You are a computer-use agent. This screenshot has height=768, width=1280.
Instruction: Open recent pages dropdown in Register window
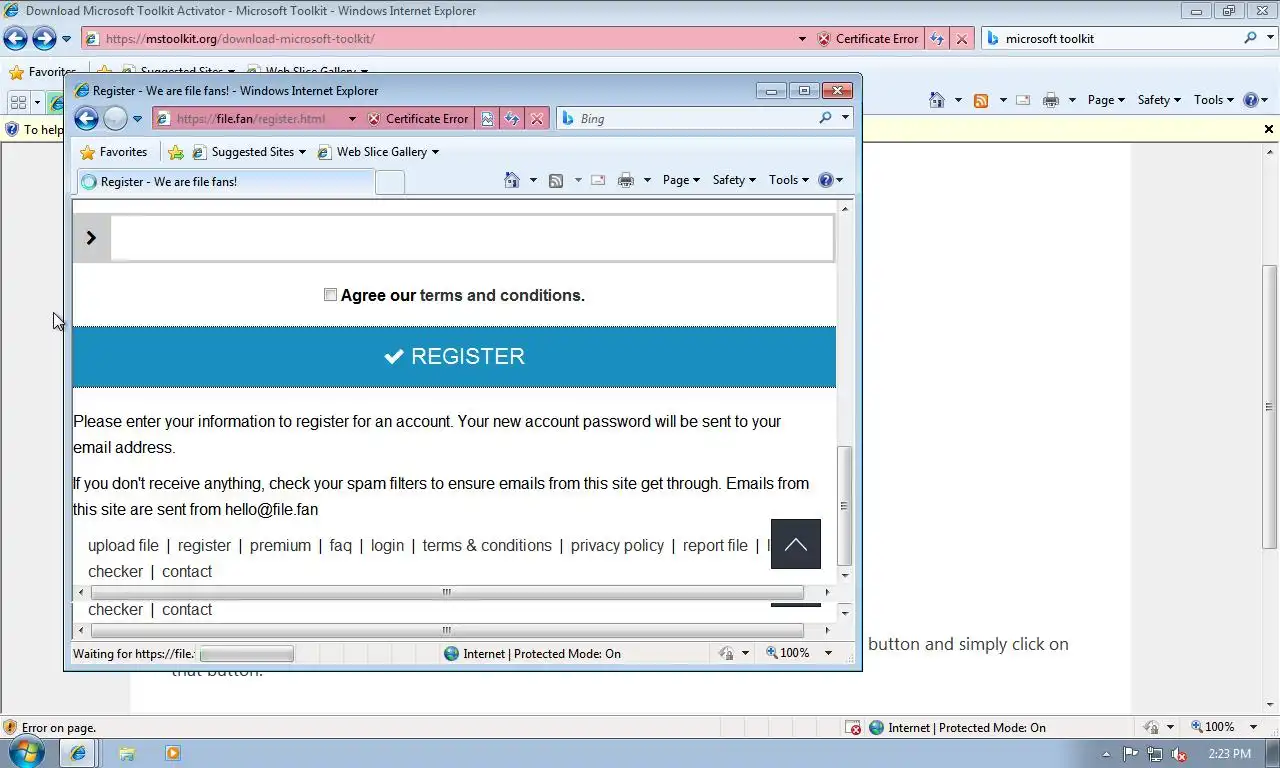[x=138, y=119]
